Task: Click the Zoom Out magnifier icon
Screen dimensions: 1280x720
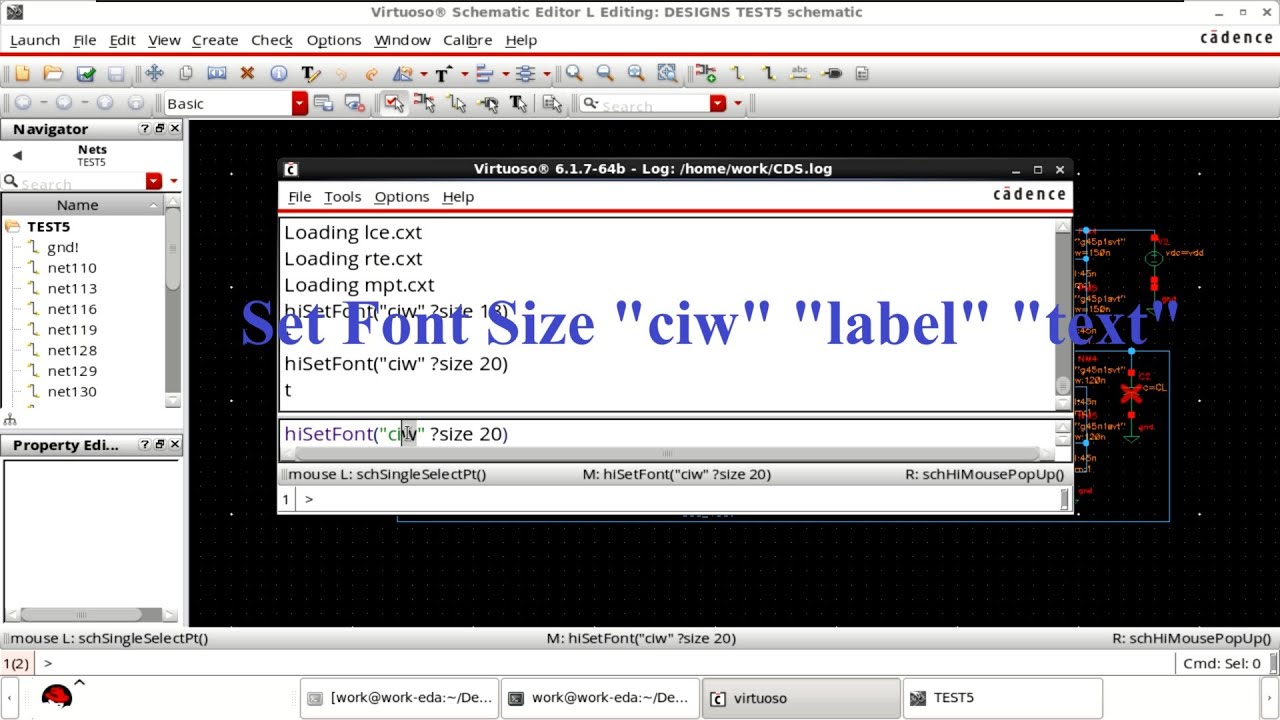Action: (605, 73)
